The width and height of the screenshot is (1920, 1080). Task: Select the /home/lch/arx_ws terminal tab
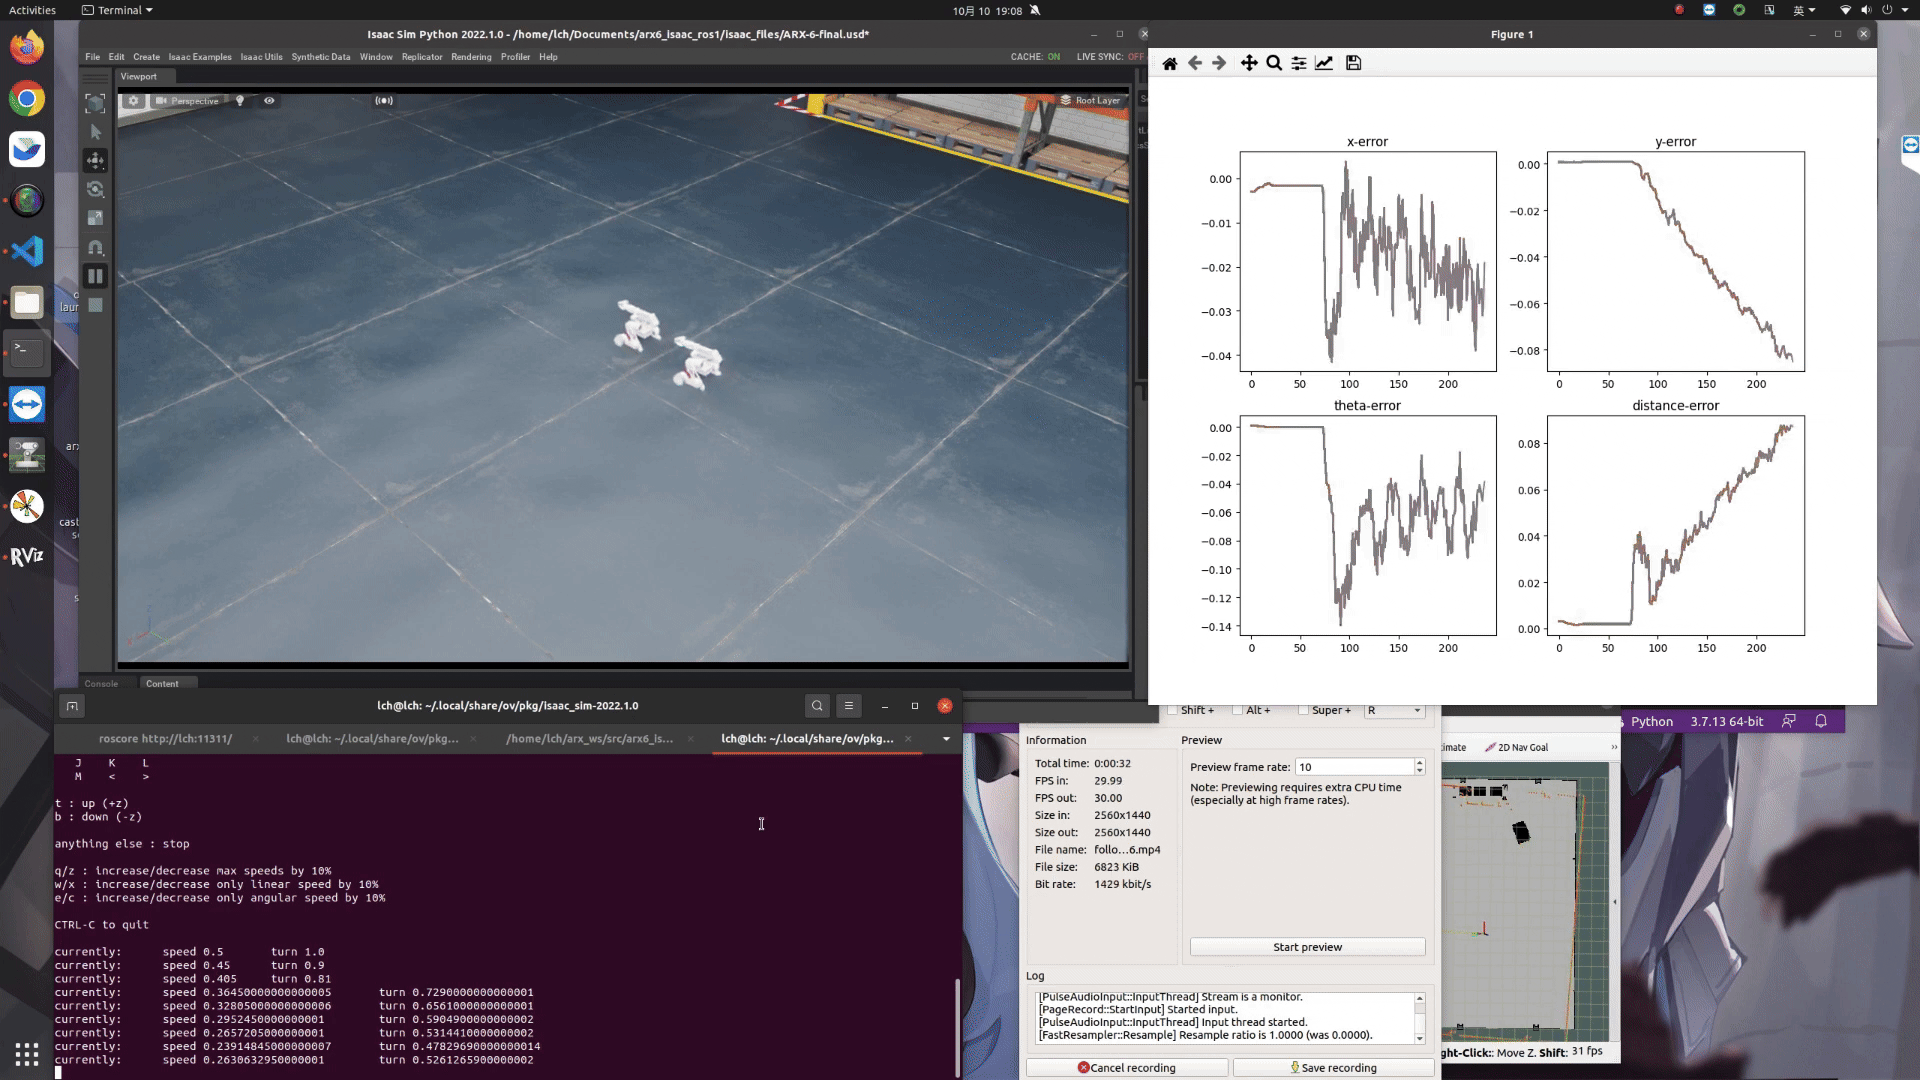pos(589,739)
